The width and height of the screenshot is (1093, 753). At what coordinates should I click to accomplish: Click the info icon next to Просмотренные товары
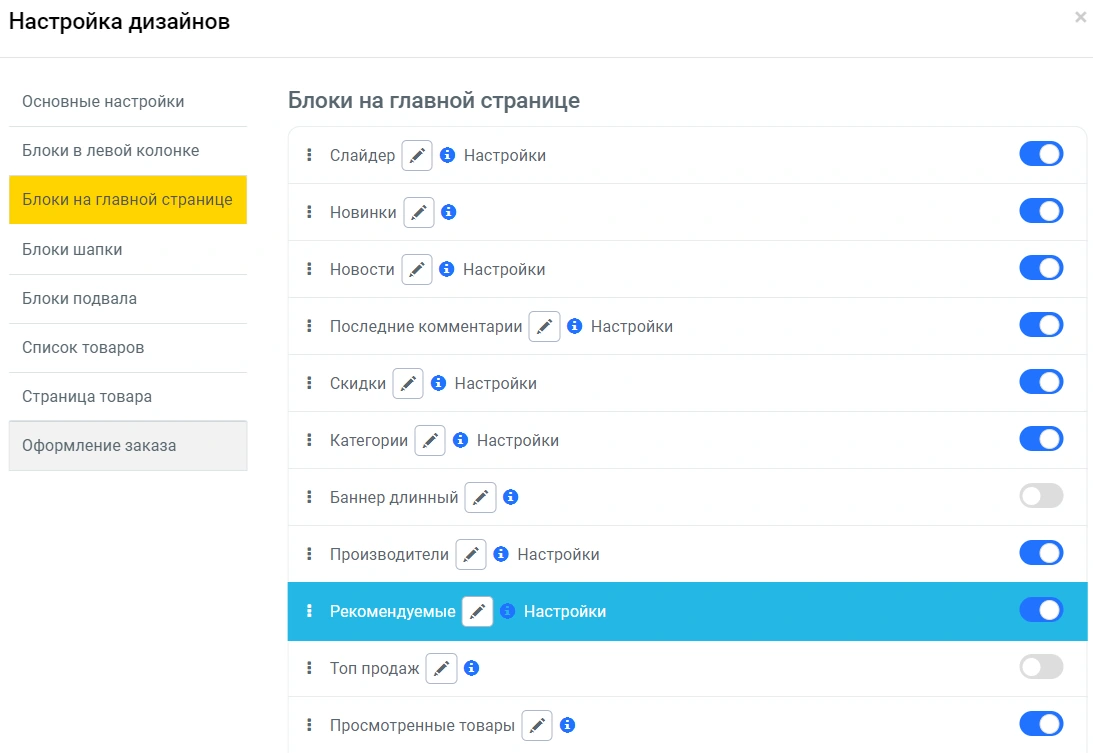567,725
